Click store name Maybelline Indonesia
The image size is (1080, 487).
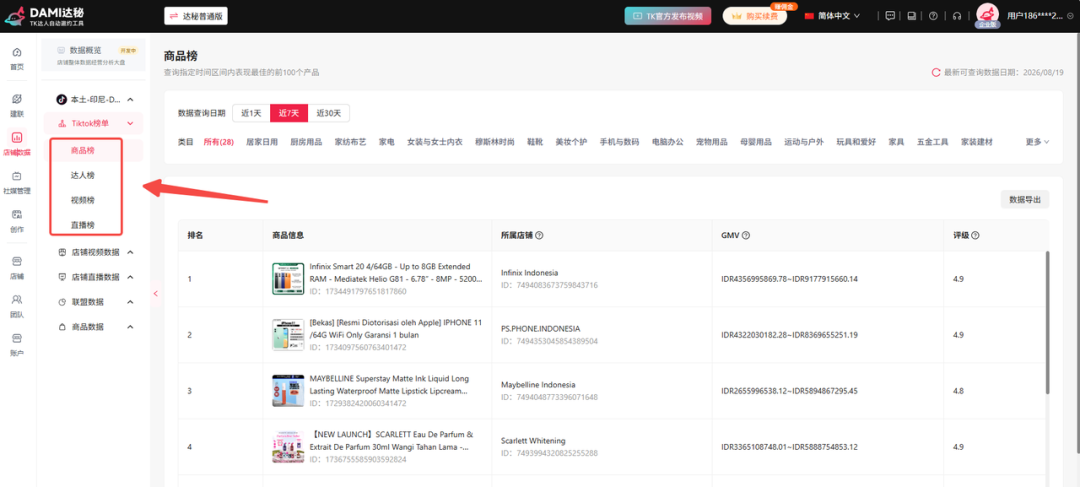(538, 384)
